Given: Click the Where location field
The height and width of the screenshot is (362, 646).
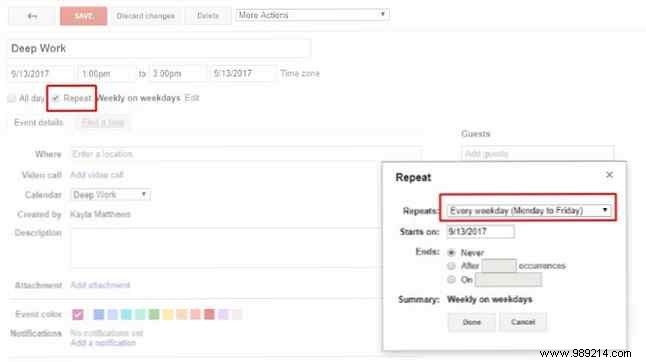Looking at the screenshot, I should tap(245, 154).
